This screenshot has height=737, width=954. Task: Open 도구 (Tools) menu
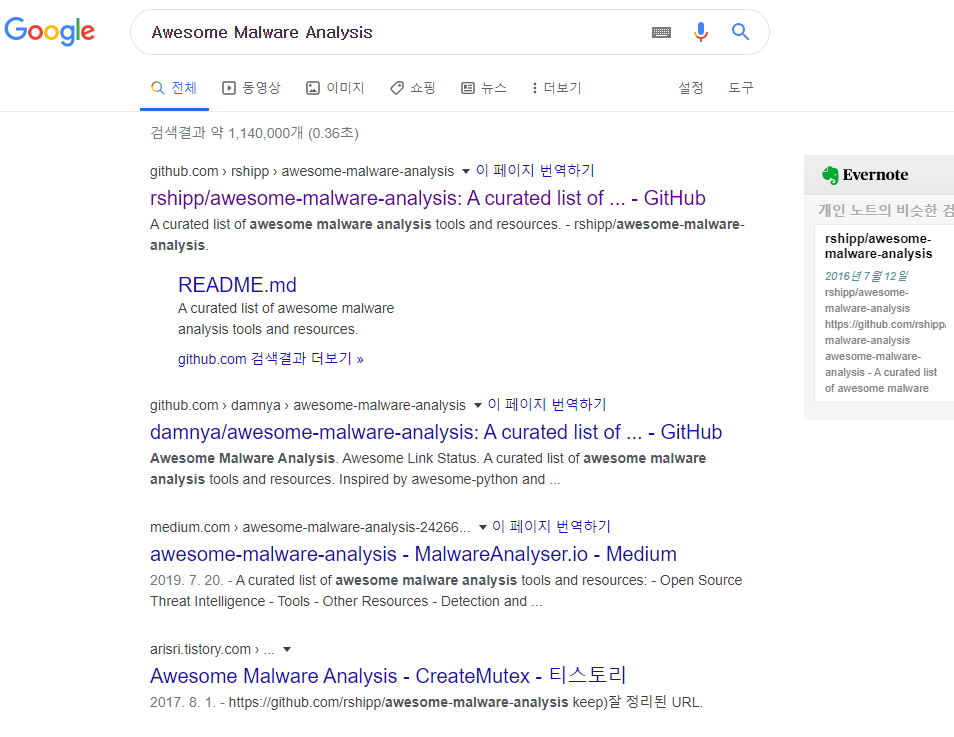point(740,88)
